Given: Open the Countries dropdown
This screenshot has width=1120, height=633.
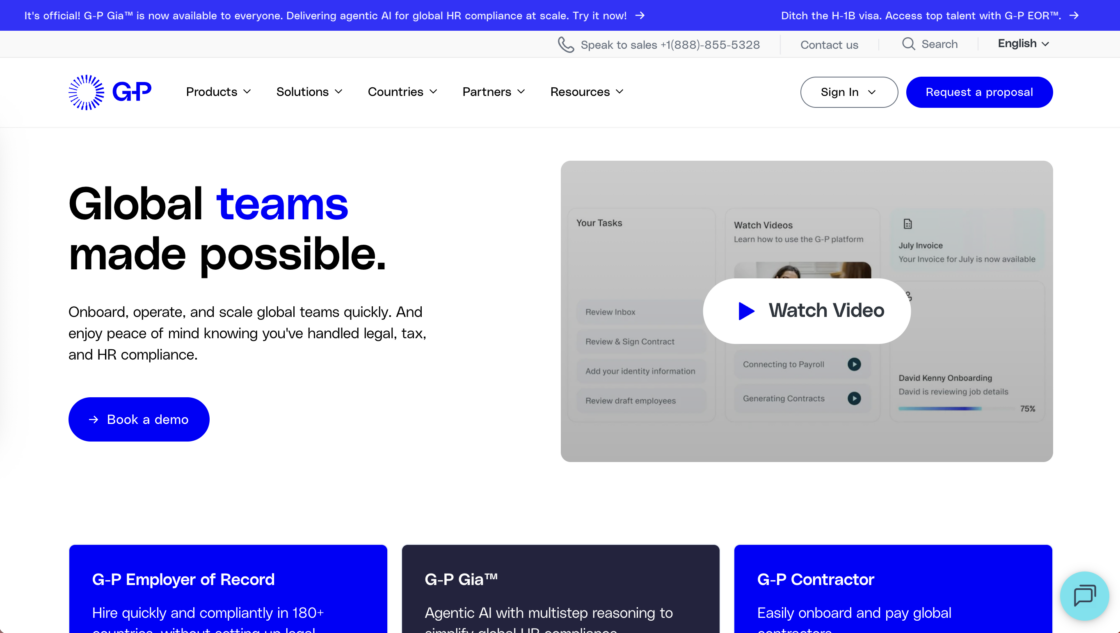Looking at the screenshot, I should click(x=402, y=92).
